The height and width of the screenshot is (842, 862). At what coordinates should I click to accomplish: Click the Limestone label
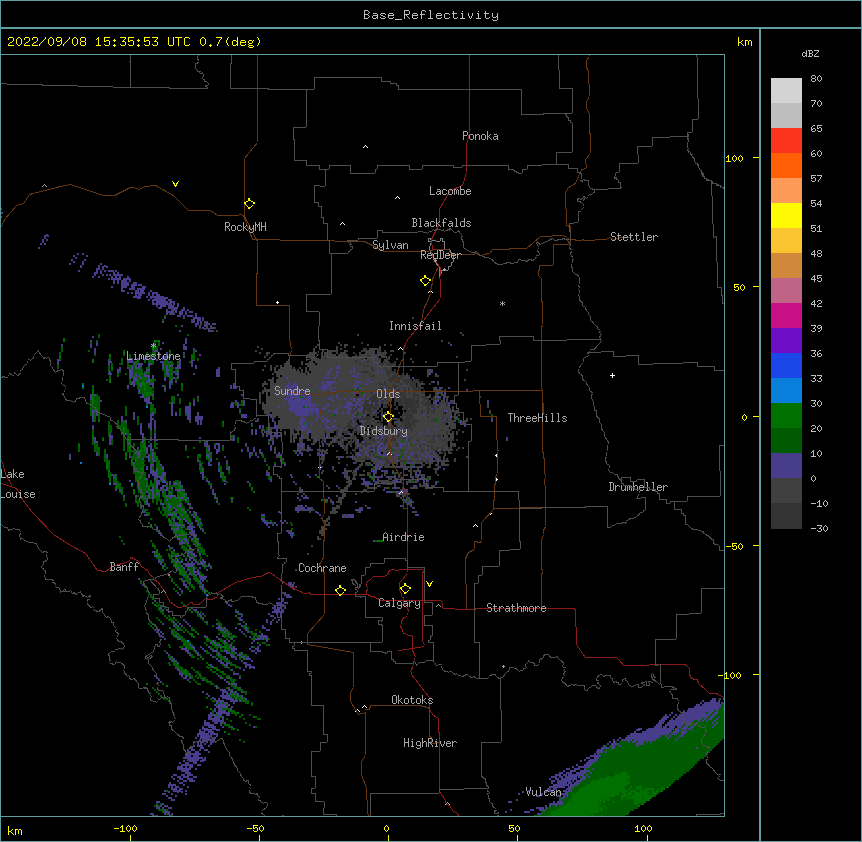(x=153, y=356)
